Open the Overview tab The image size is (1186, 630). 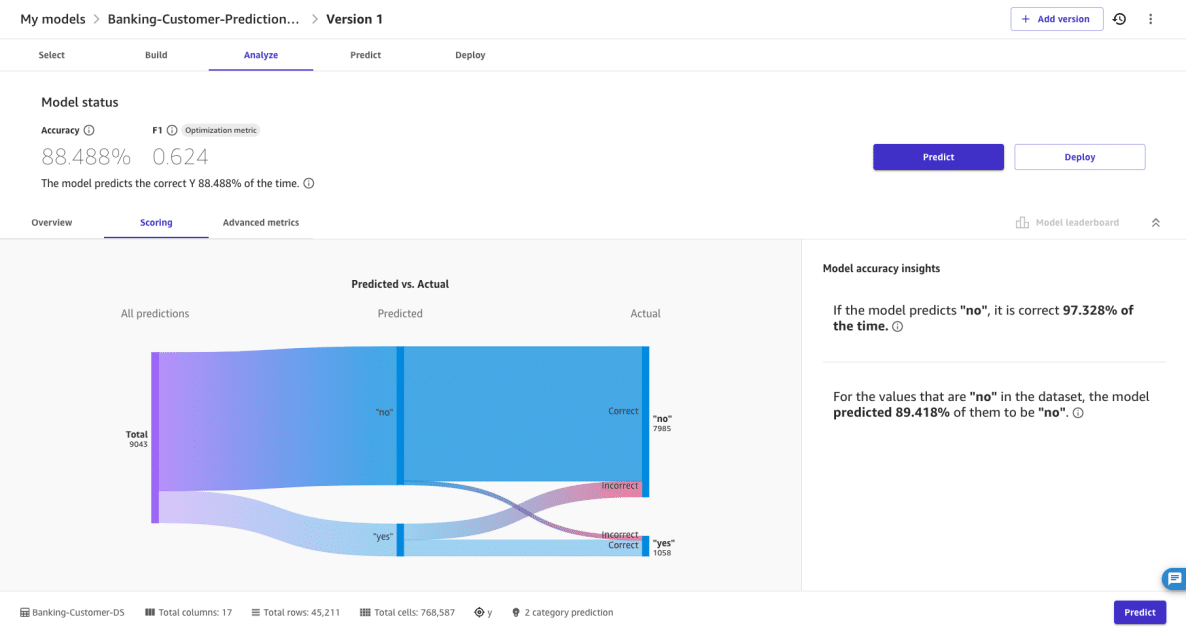point(51,222)
